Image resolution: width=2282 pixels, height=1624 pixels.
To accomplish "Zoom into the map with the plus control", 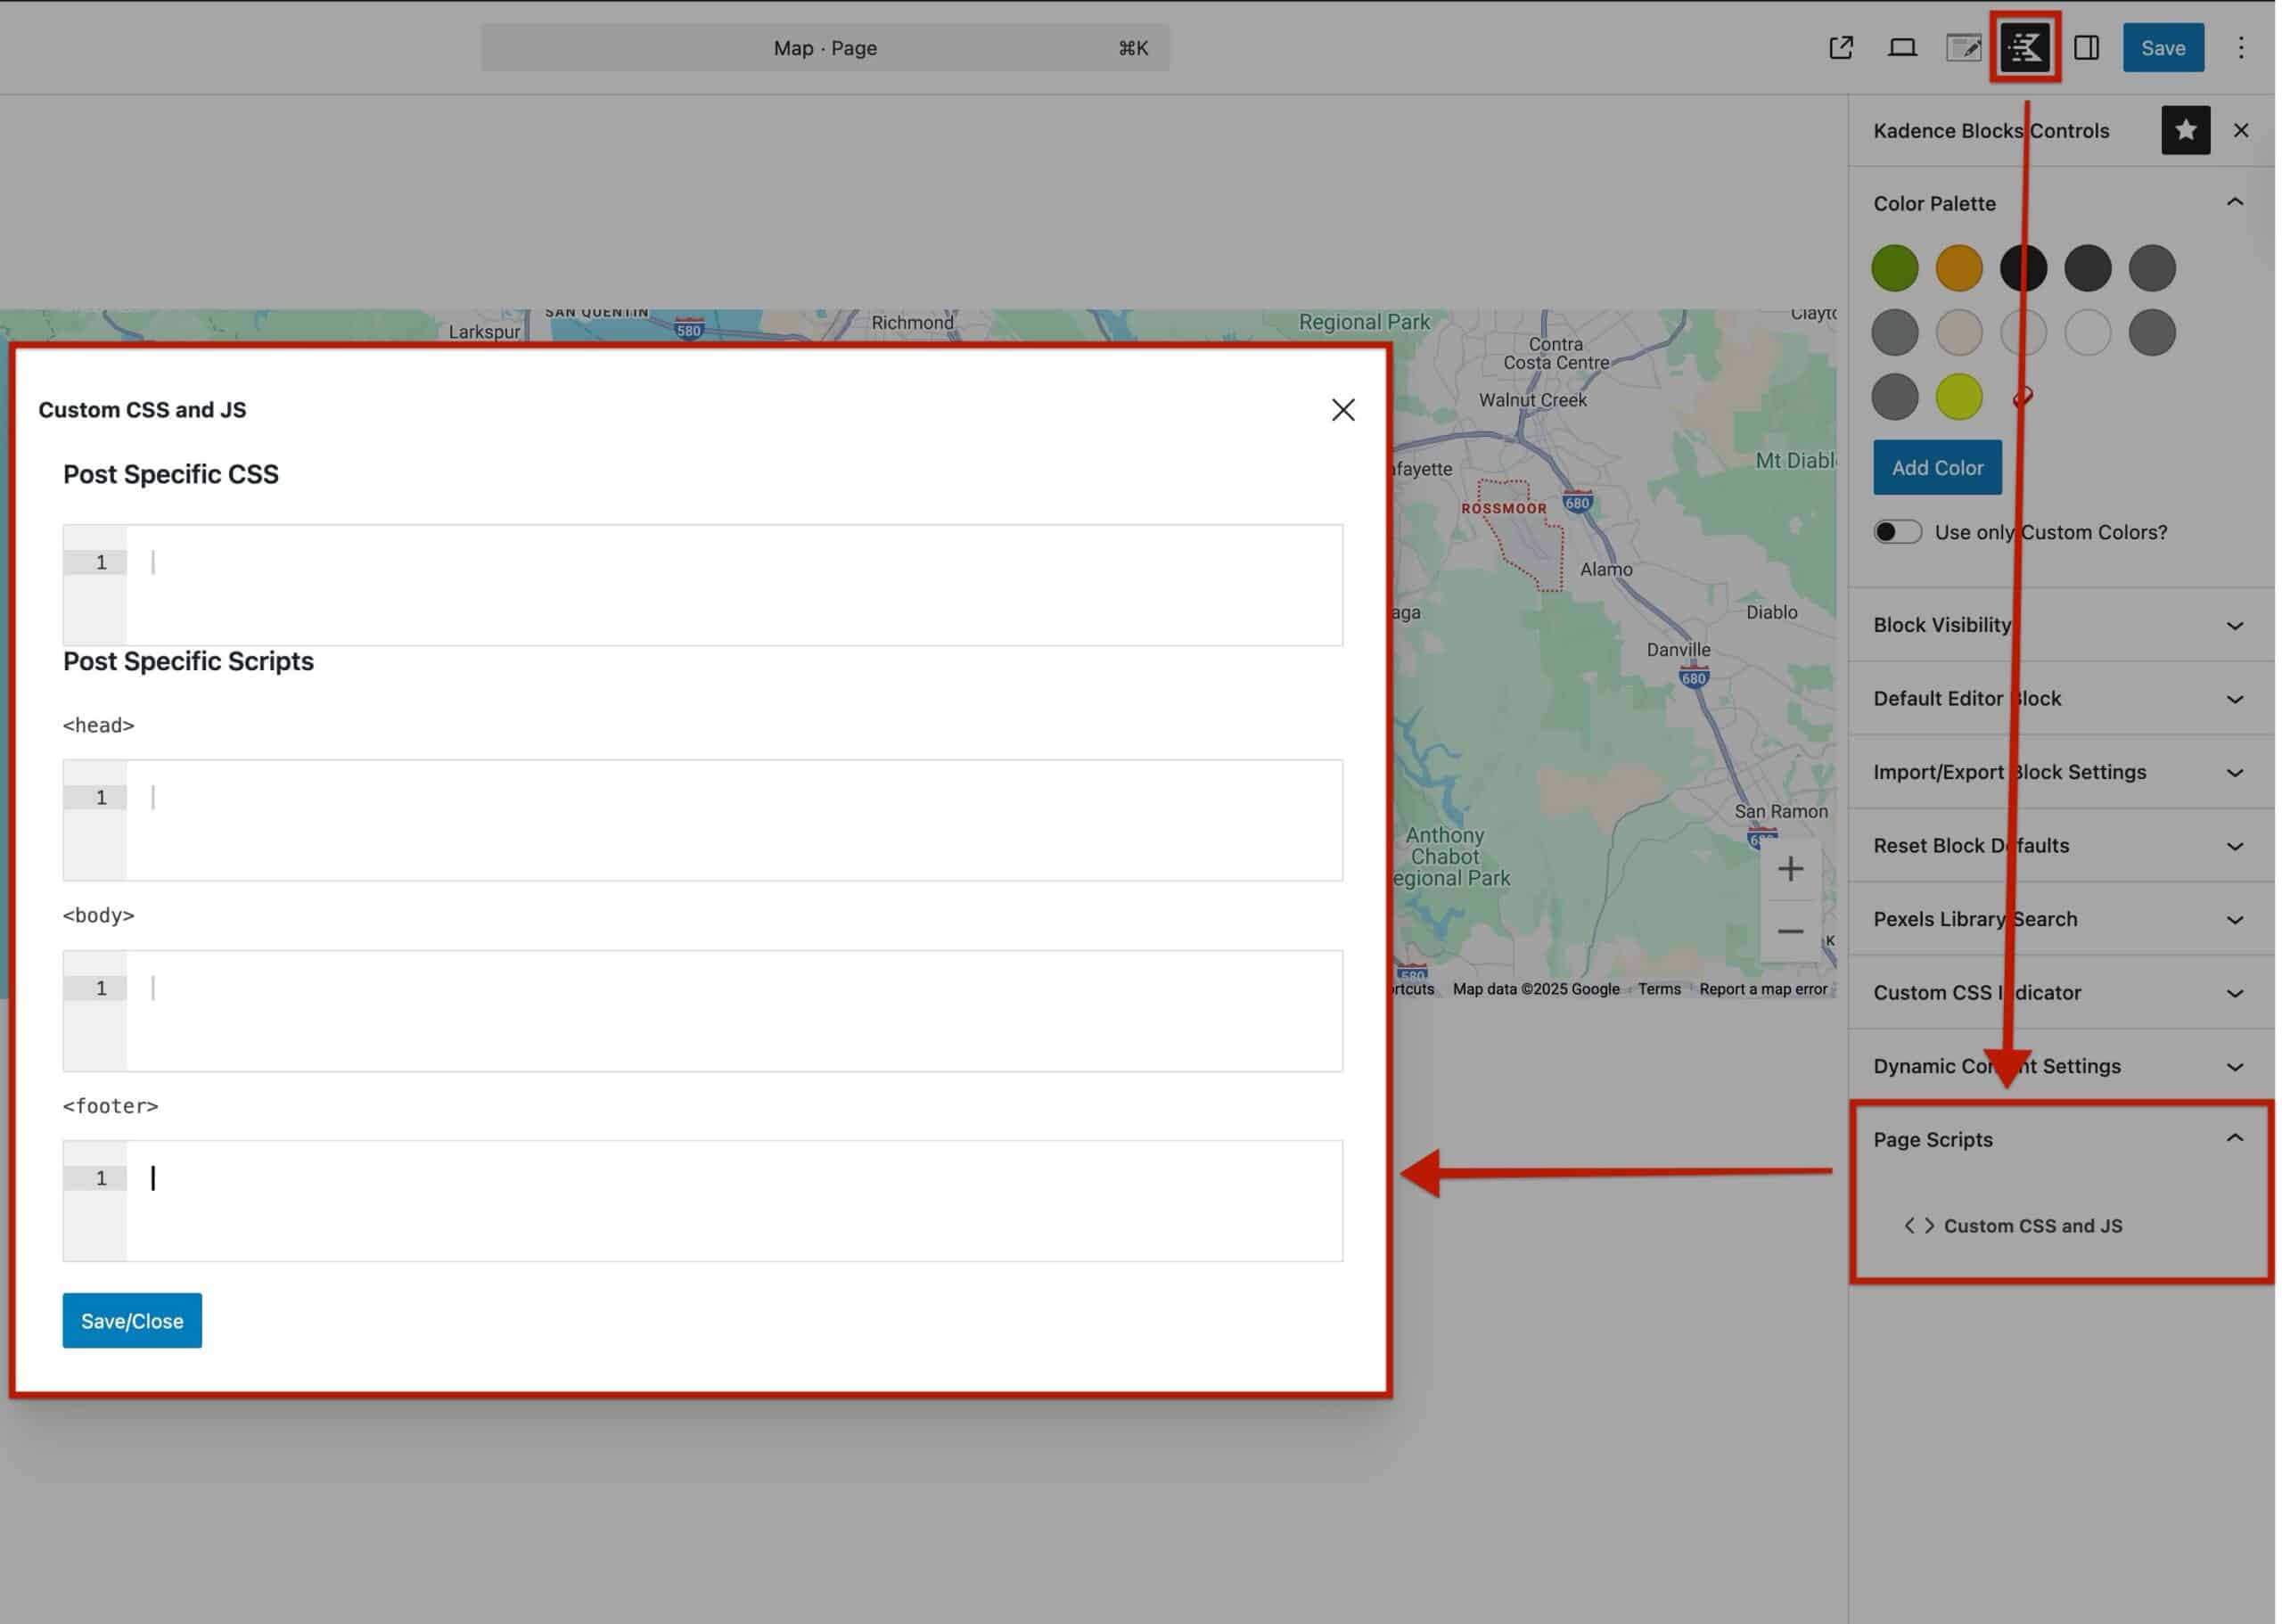I will tap(1789, 868).
